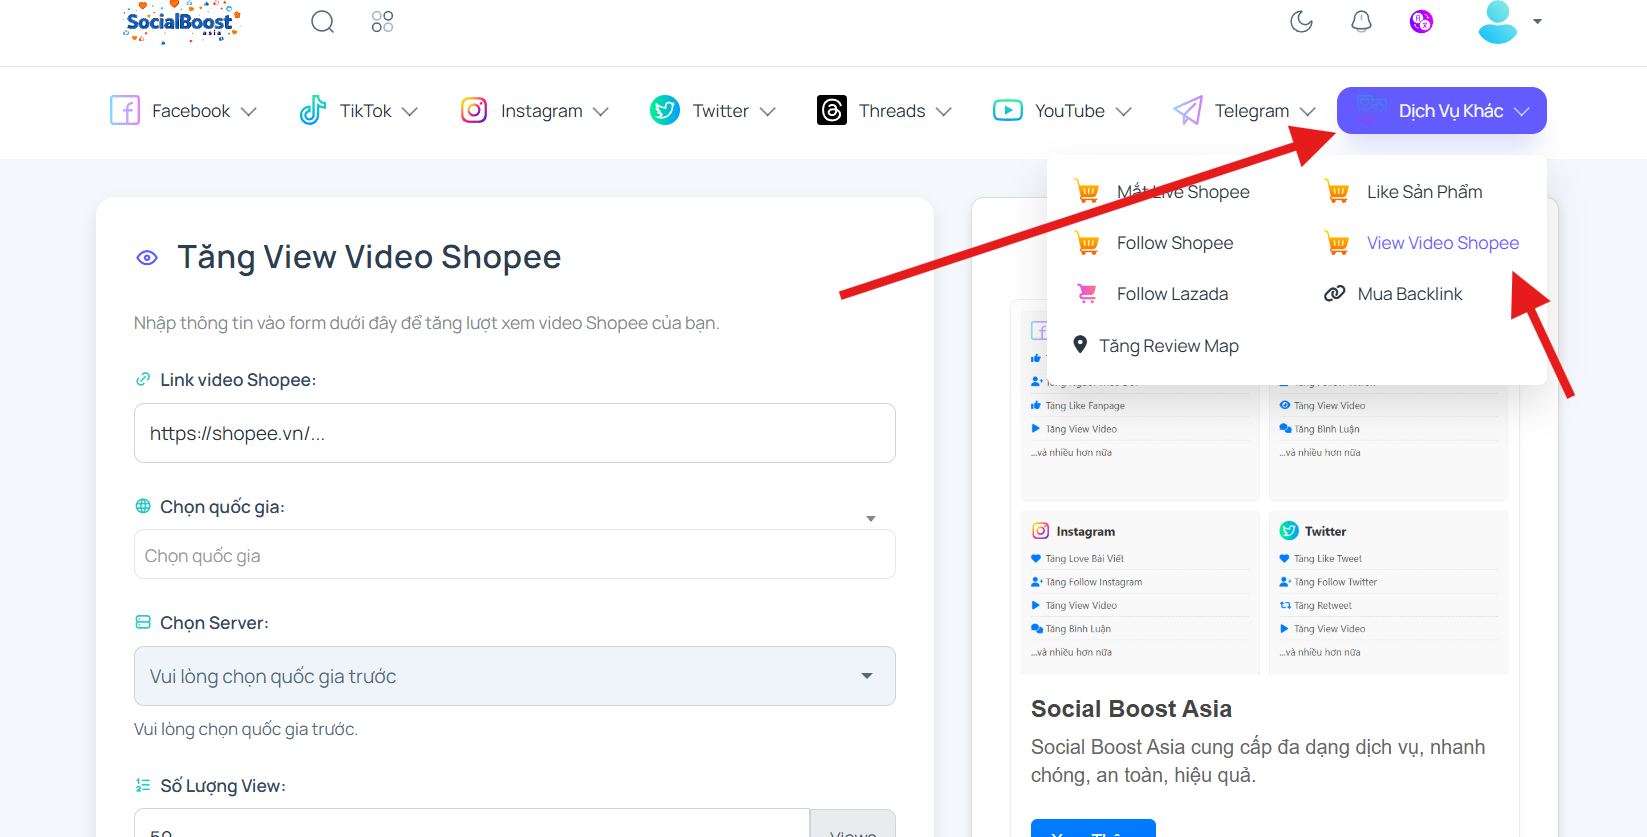Expand the Threads menu chevron
This screenshot has height=837, width=1647.
(x=943, y=111)
